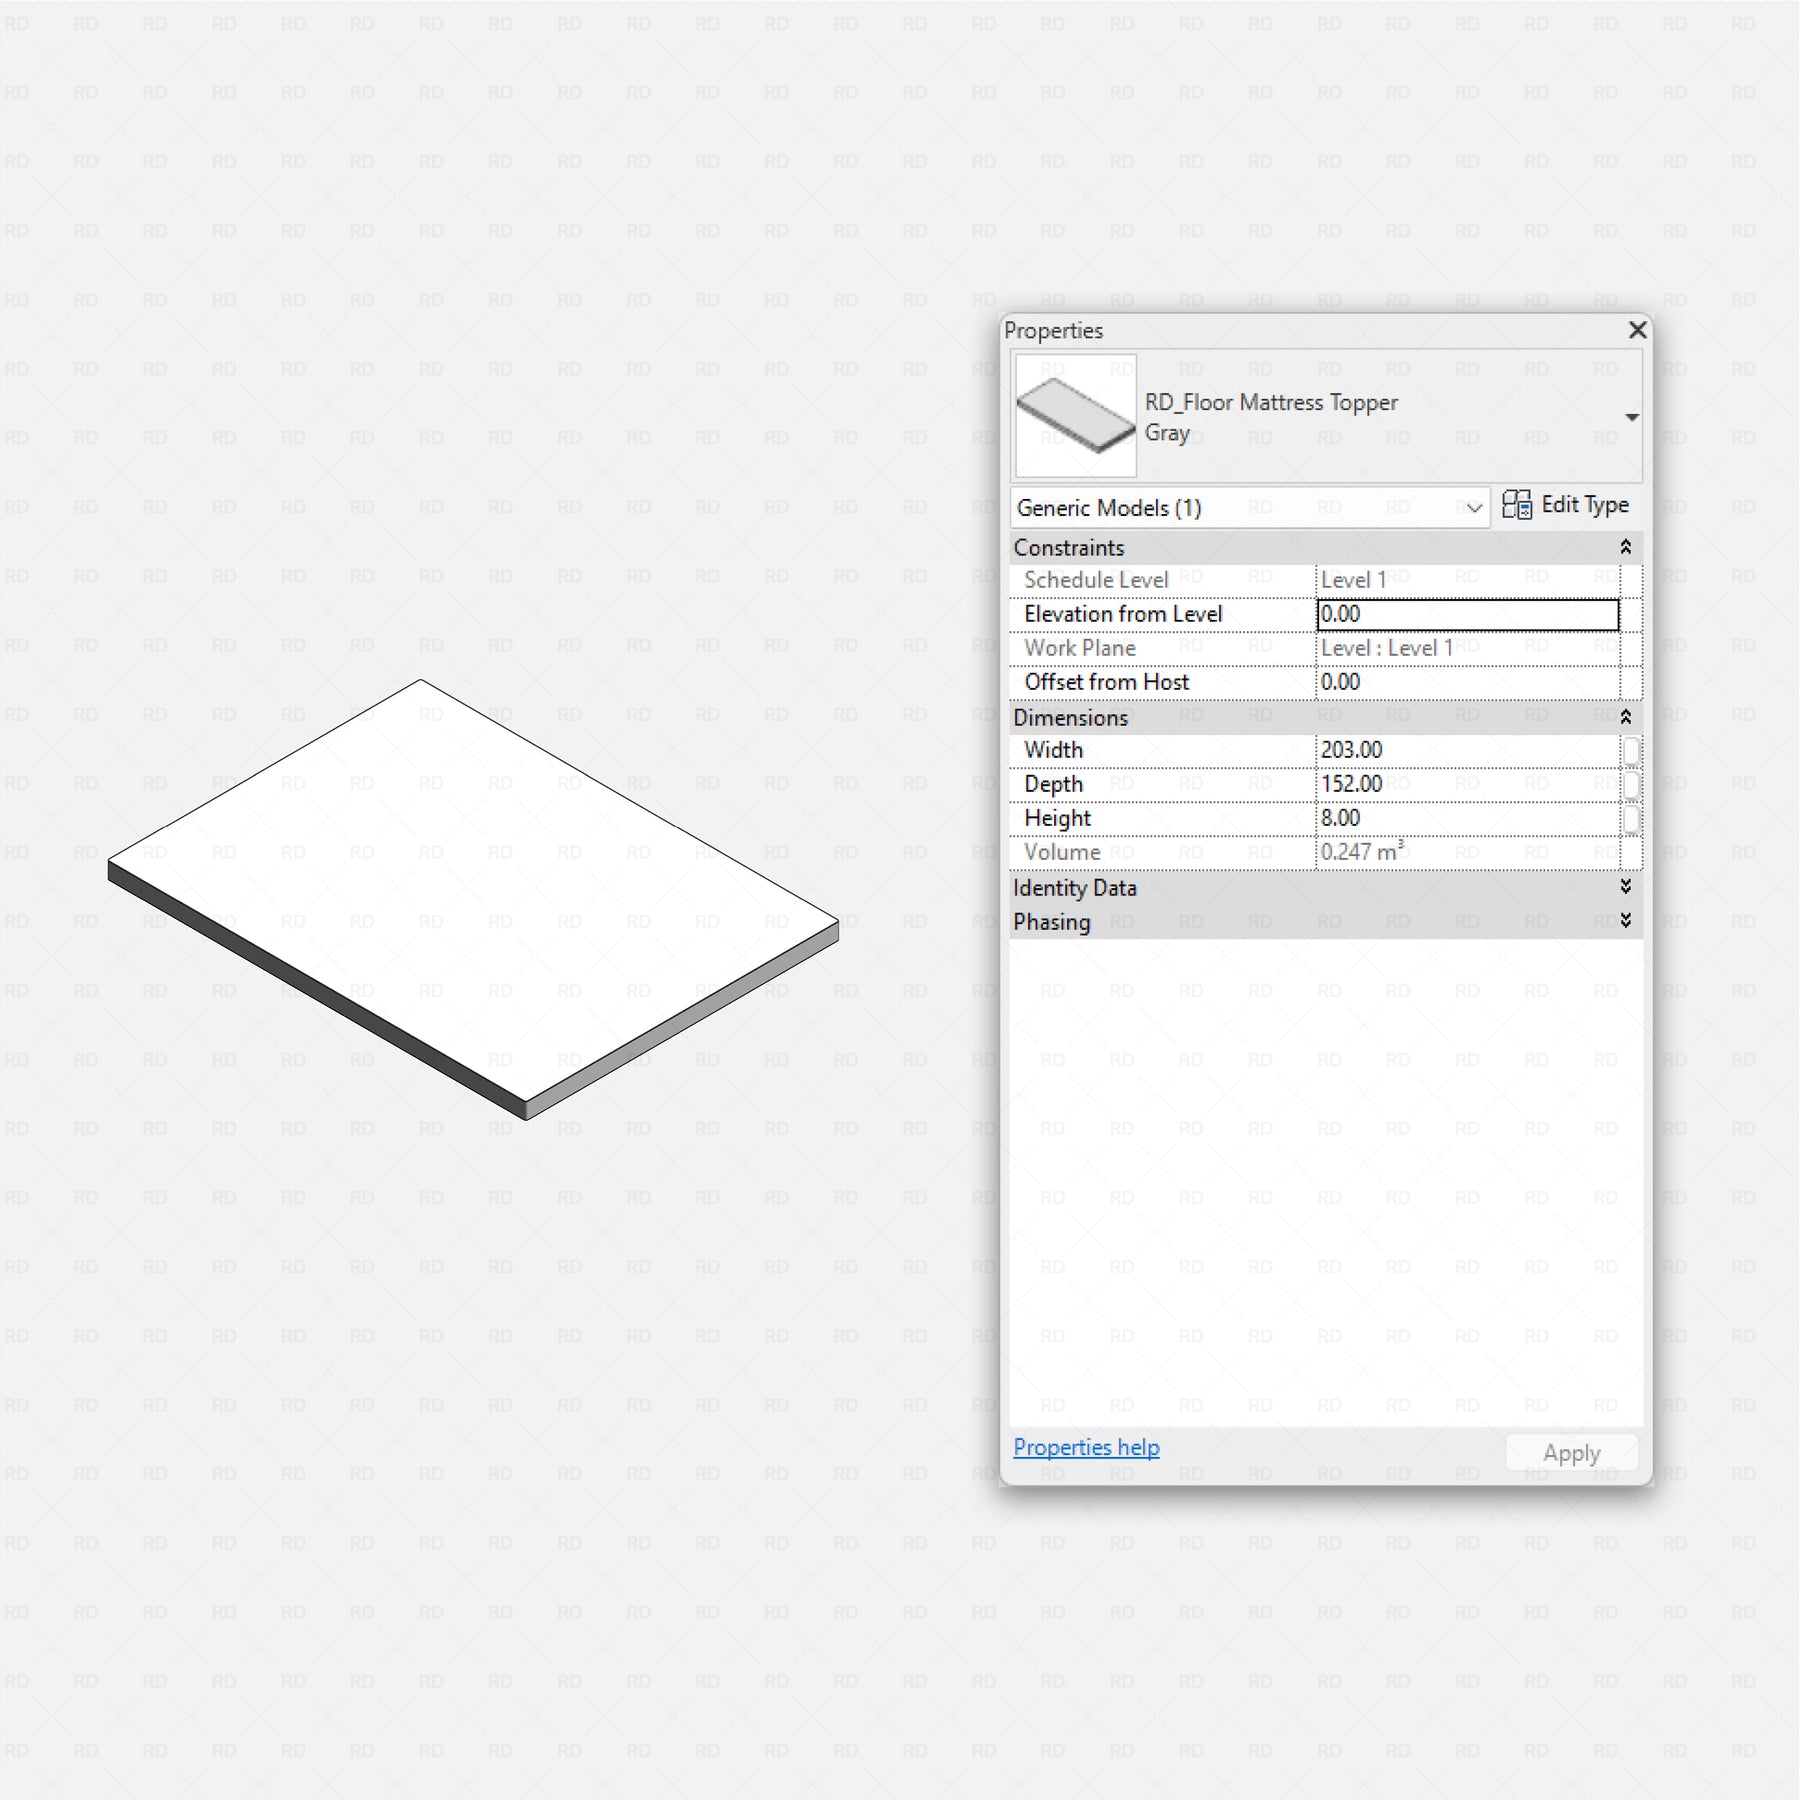Click the Offset from Host value field
Screen dimensions: 1800x1800
click(1466, 682)
